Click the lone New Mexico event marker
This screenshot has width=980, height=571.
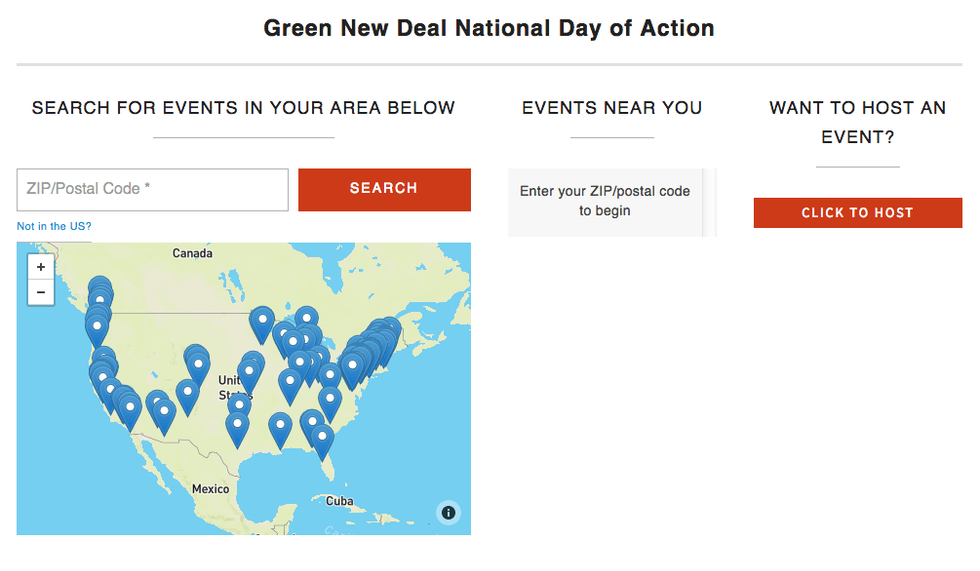(187, 392)
